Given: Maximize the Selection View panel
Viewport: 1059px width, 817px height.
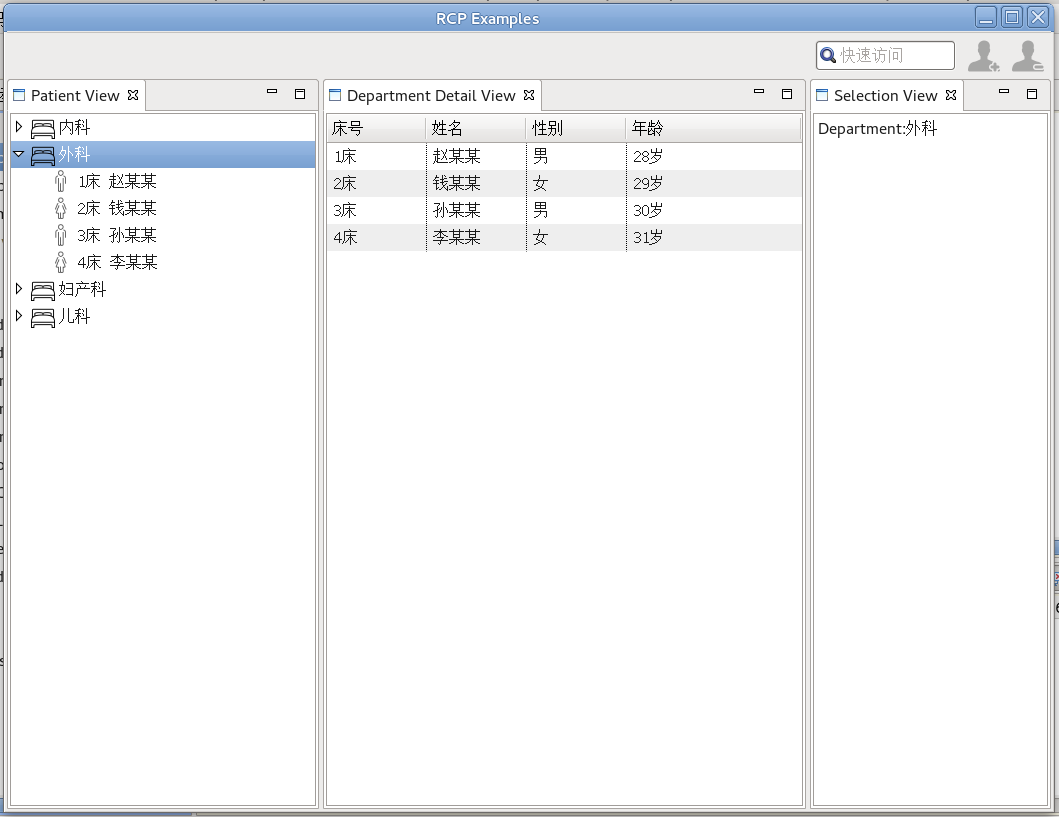Looking at the screenshot, I should point(1032,94).
